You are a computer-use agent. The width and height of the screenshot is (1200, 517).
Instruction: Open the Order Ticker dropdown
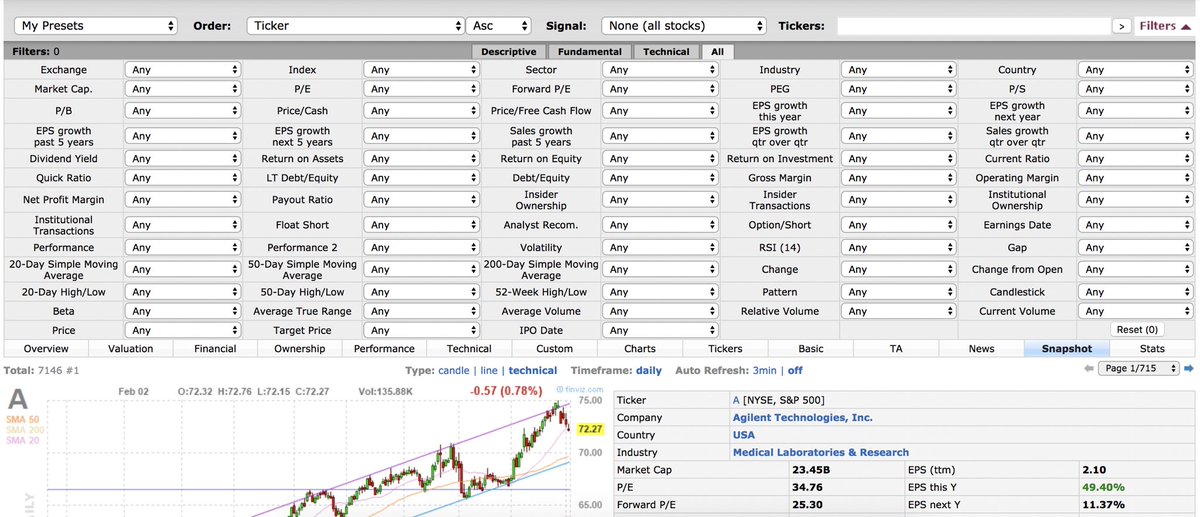pos(355,25)
